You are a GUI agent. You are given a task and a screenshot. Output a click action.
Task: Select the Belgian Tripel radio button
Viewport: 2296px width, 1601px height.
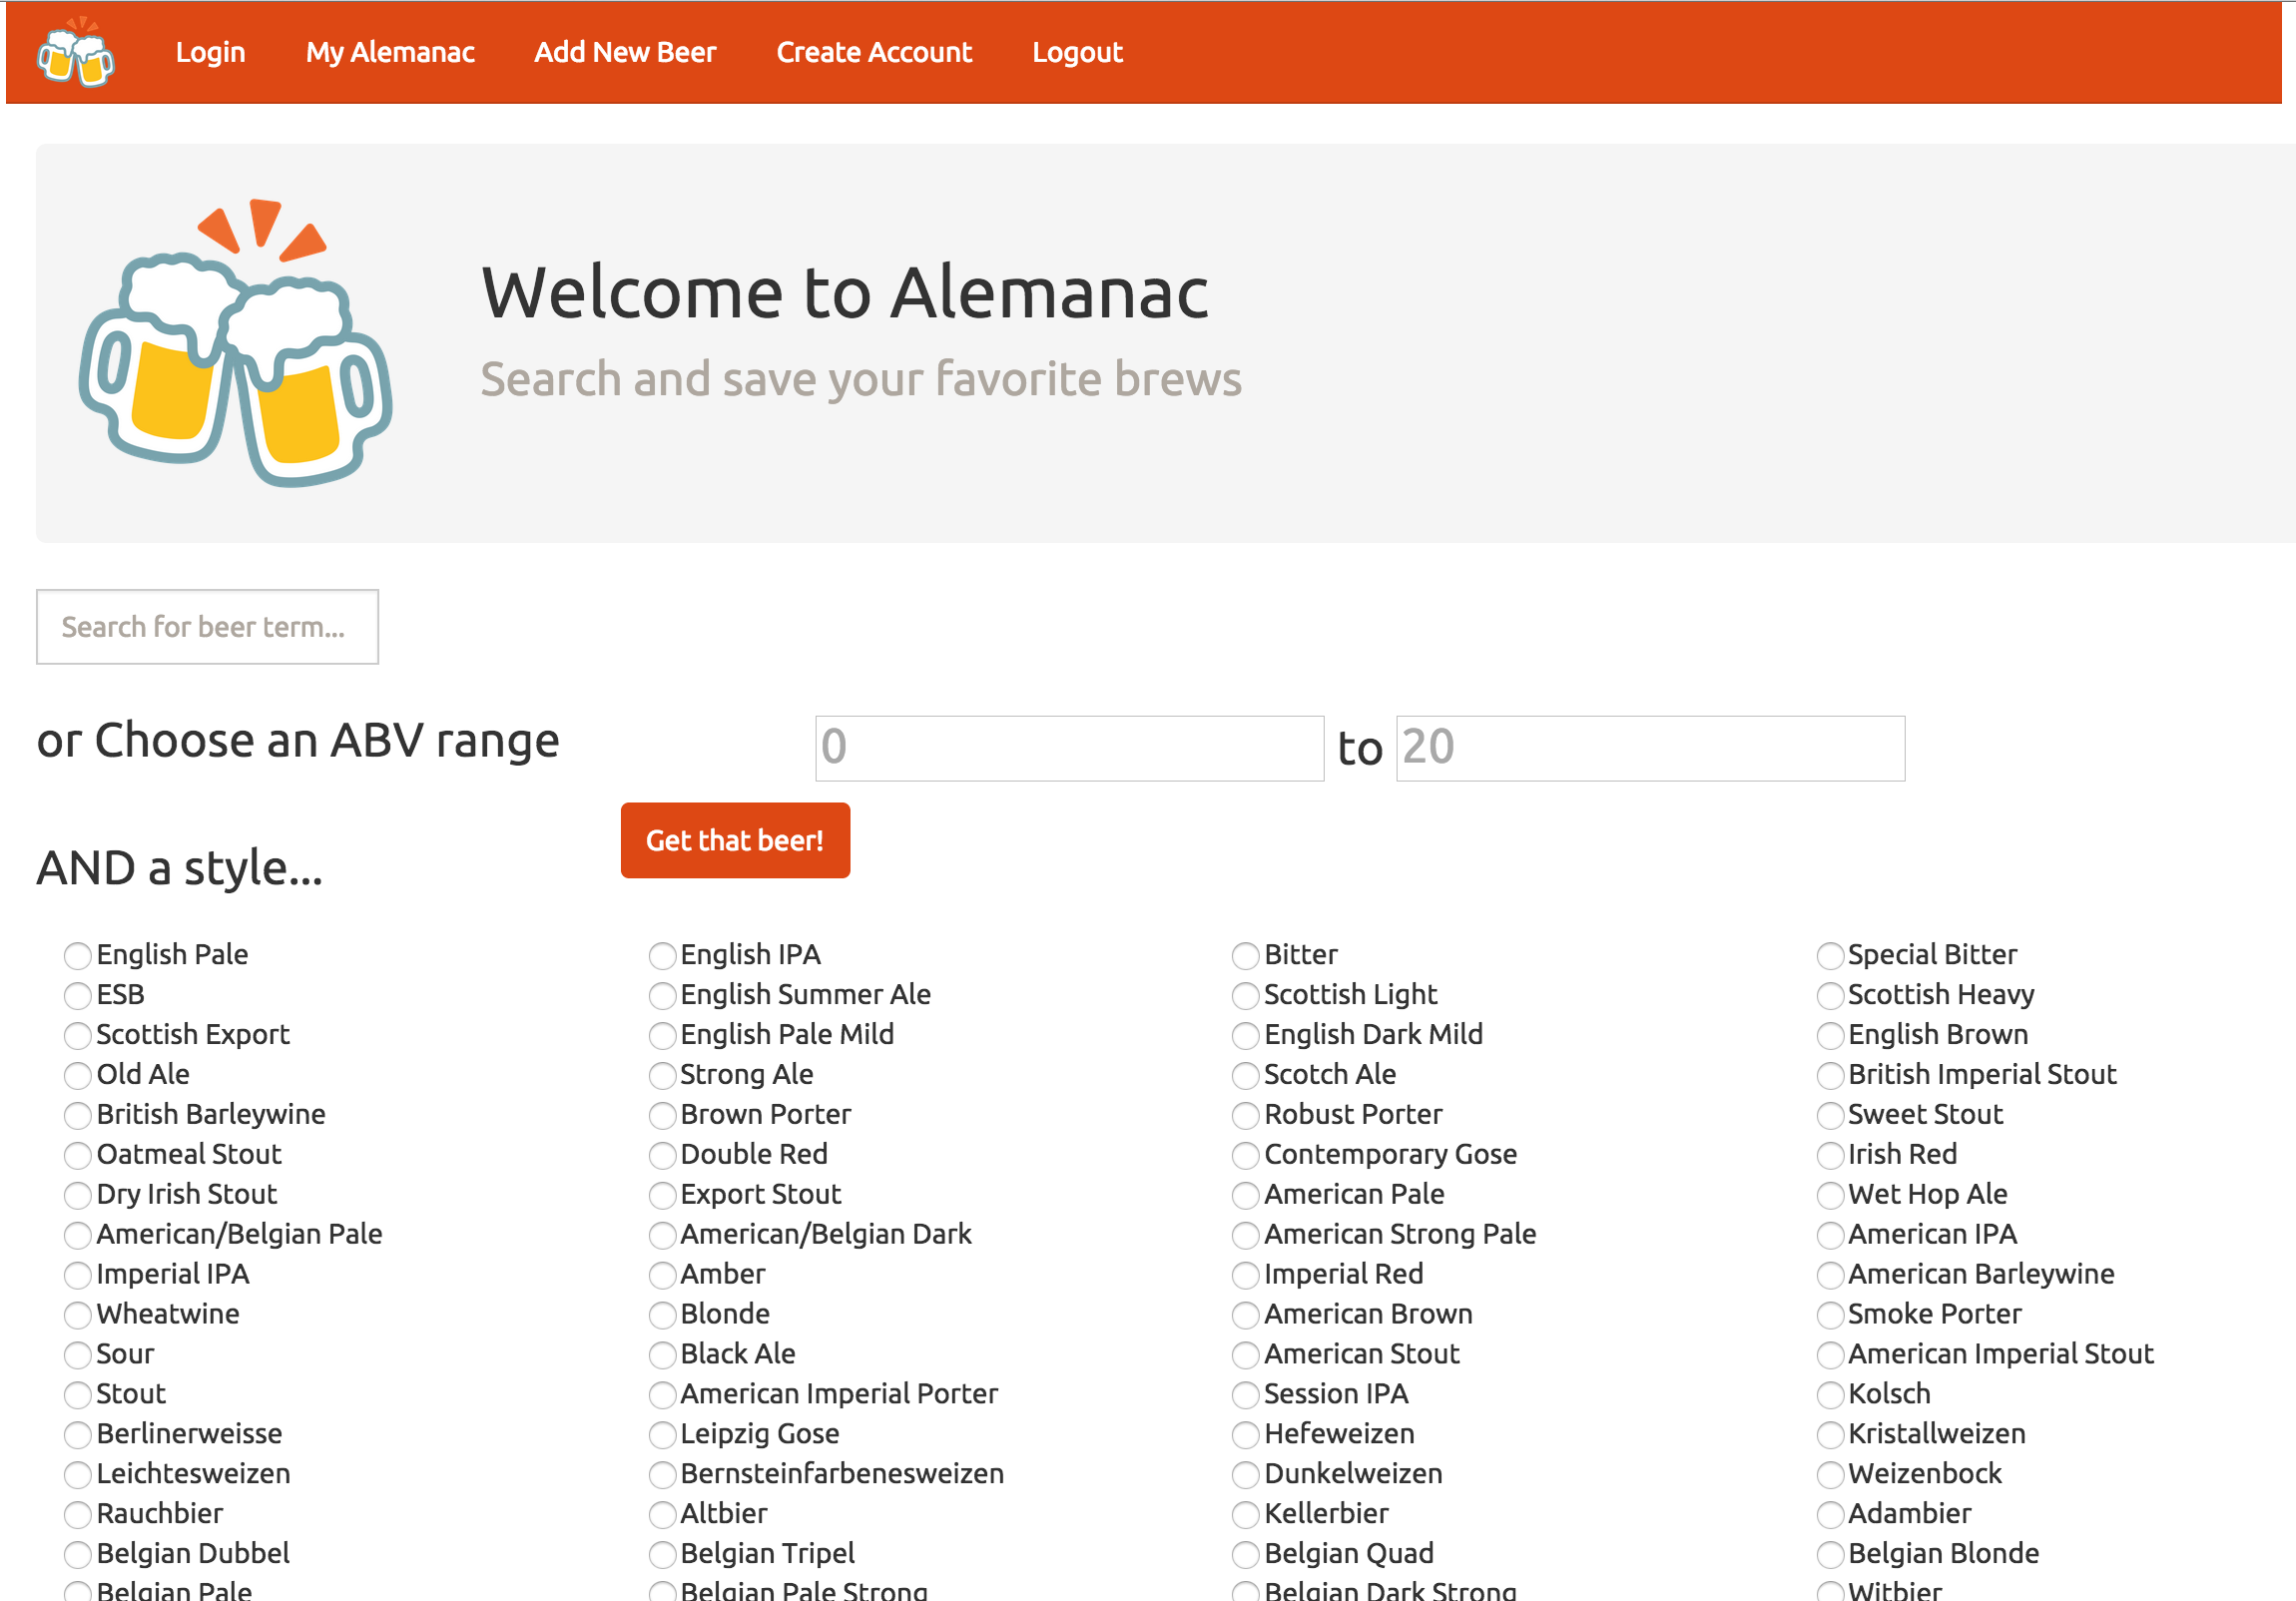662,1555
